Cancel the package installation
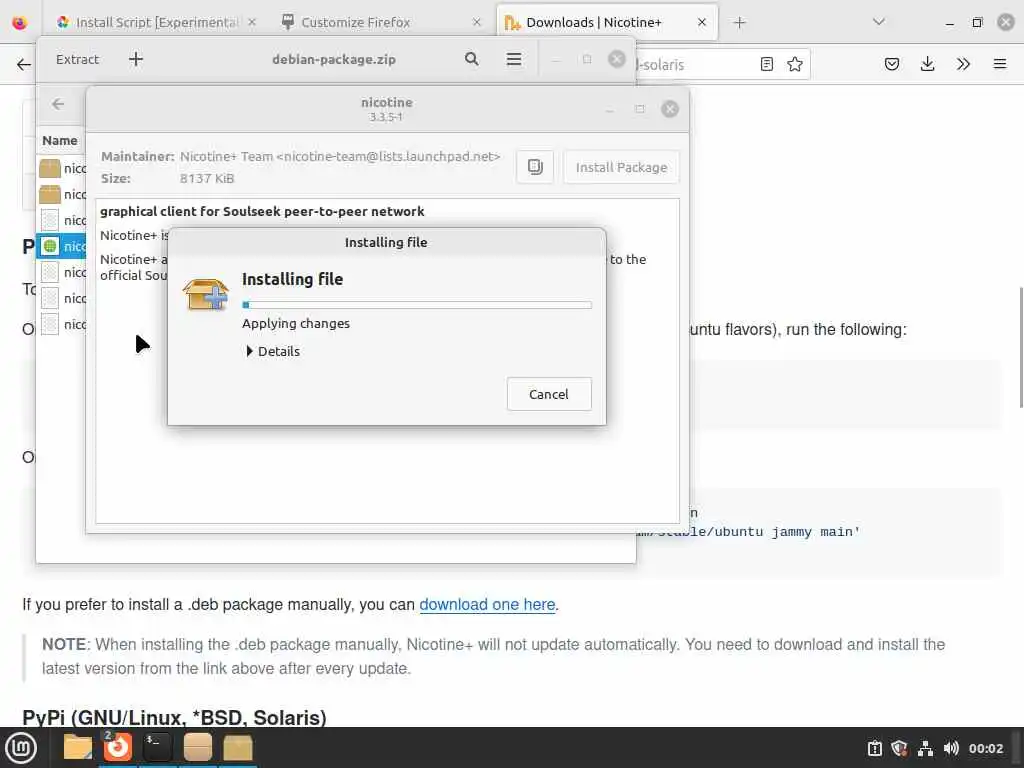 coord(549,394)
